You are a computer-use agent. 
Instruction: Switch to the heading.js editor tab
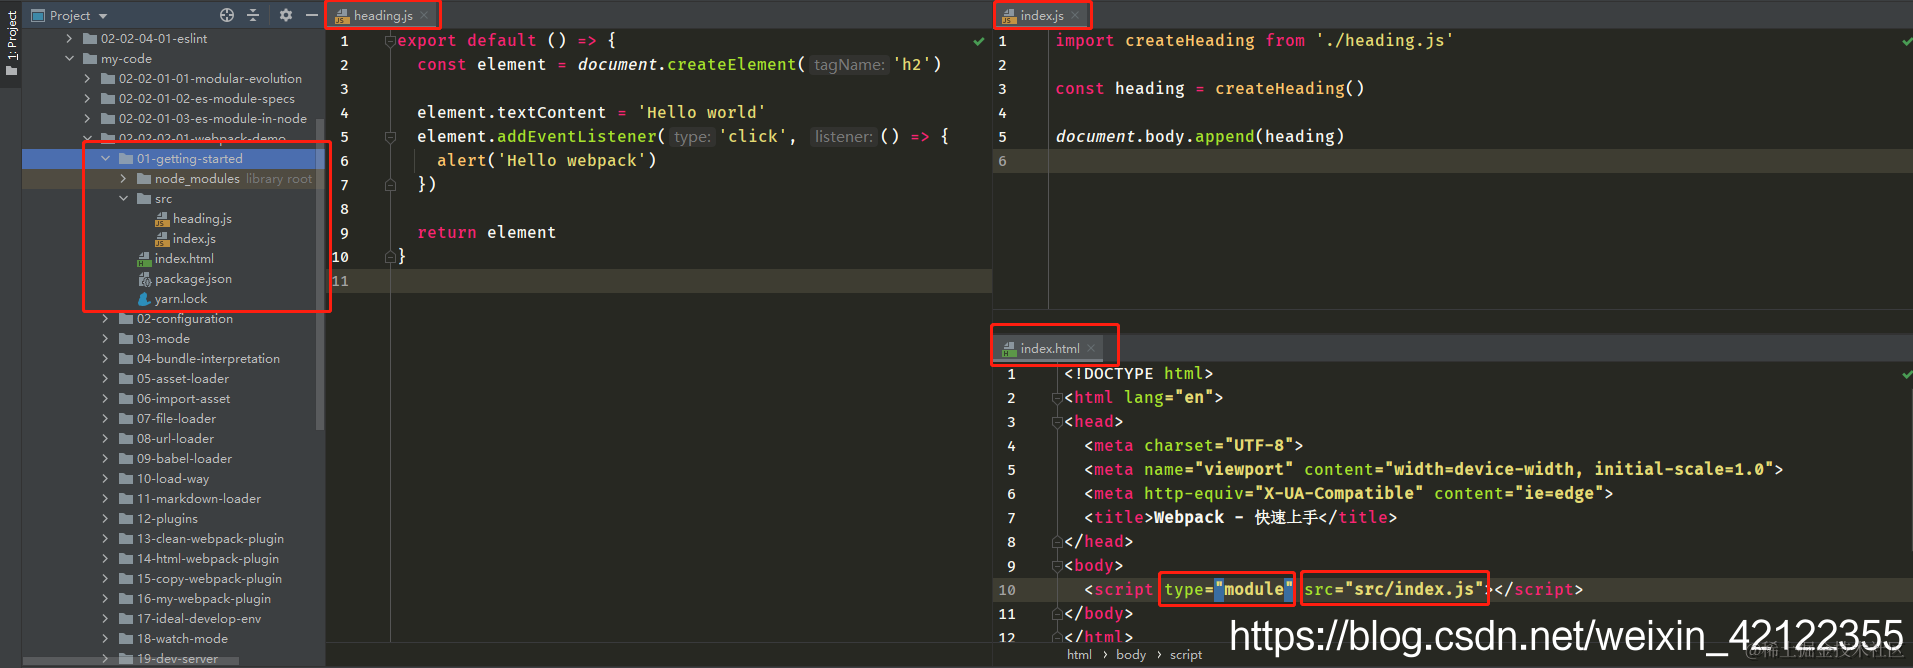coord(383,15)
